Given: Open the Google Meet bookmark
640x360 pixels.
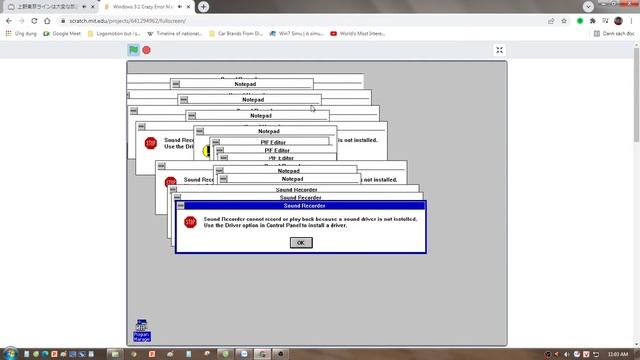Looking at the screenshot, I should [x=62, y=33].
